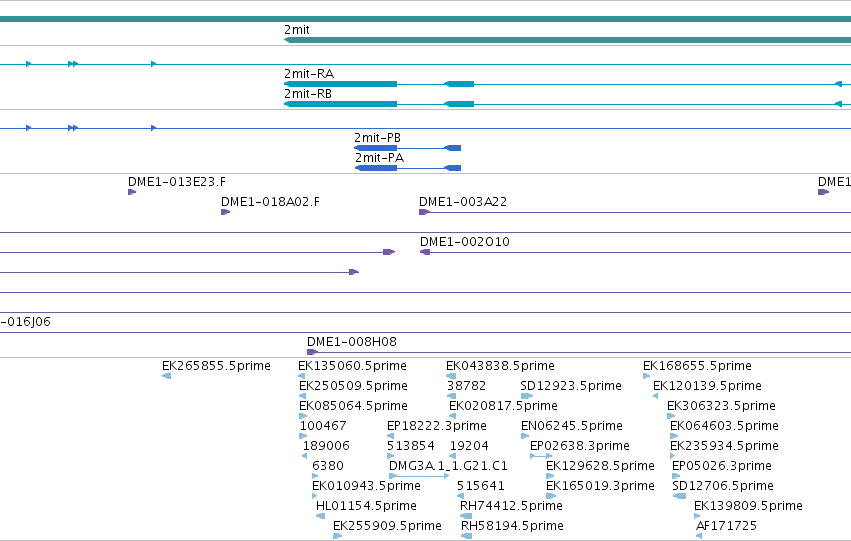Click the DMG3A.1_1.G21.C1 feature line
The width and height of the screenshot is (851, 541).
point(419,476)
